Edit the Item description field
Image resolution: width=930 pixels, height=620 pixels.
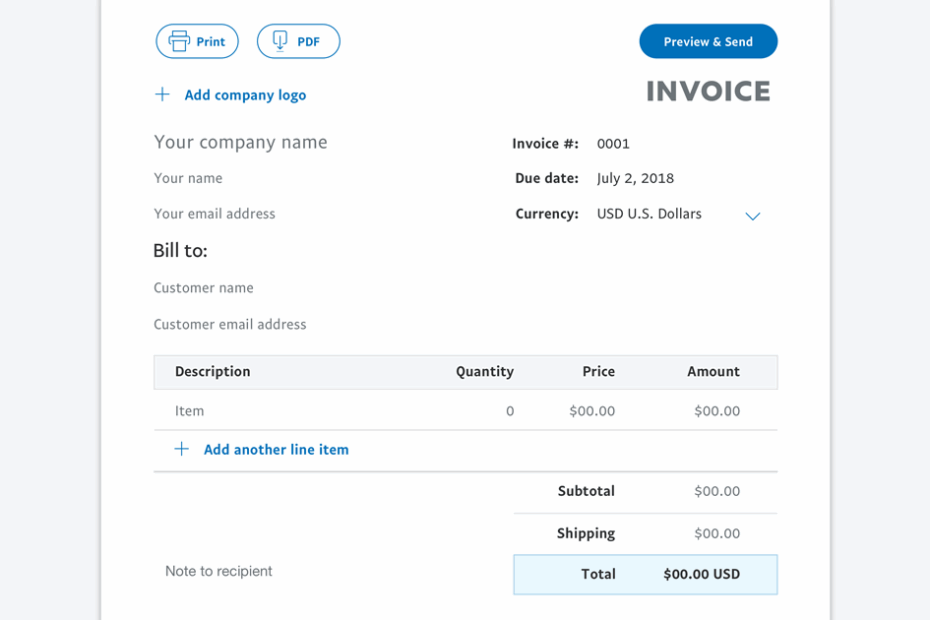(x=189, y=410)
